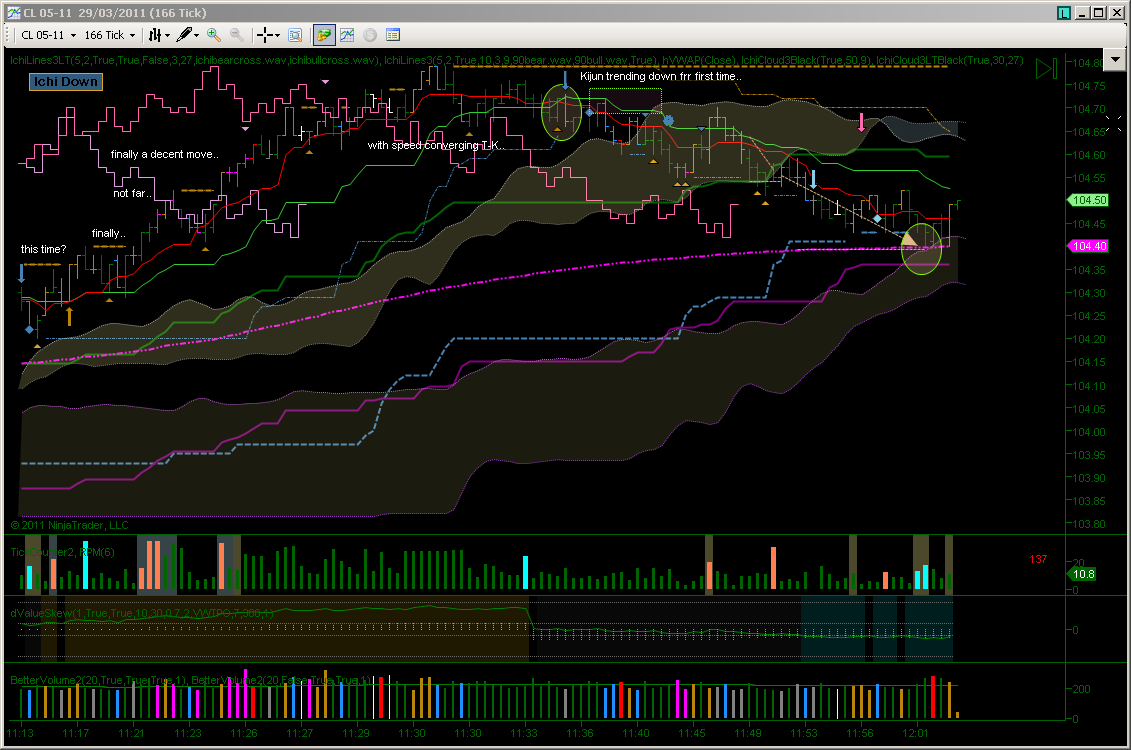Open the chart style bars icon

[155, 35]
